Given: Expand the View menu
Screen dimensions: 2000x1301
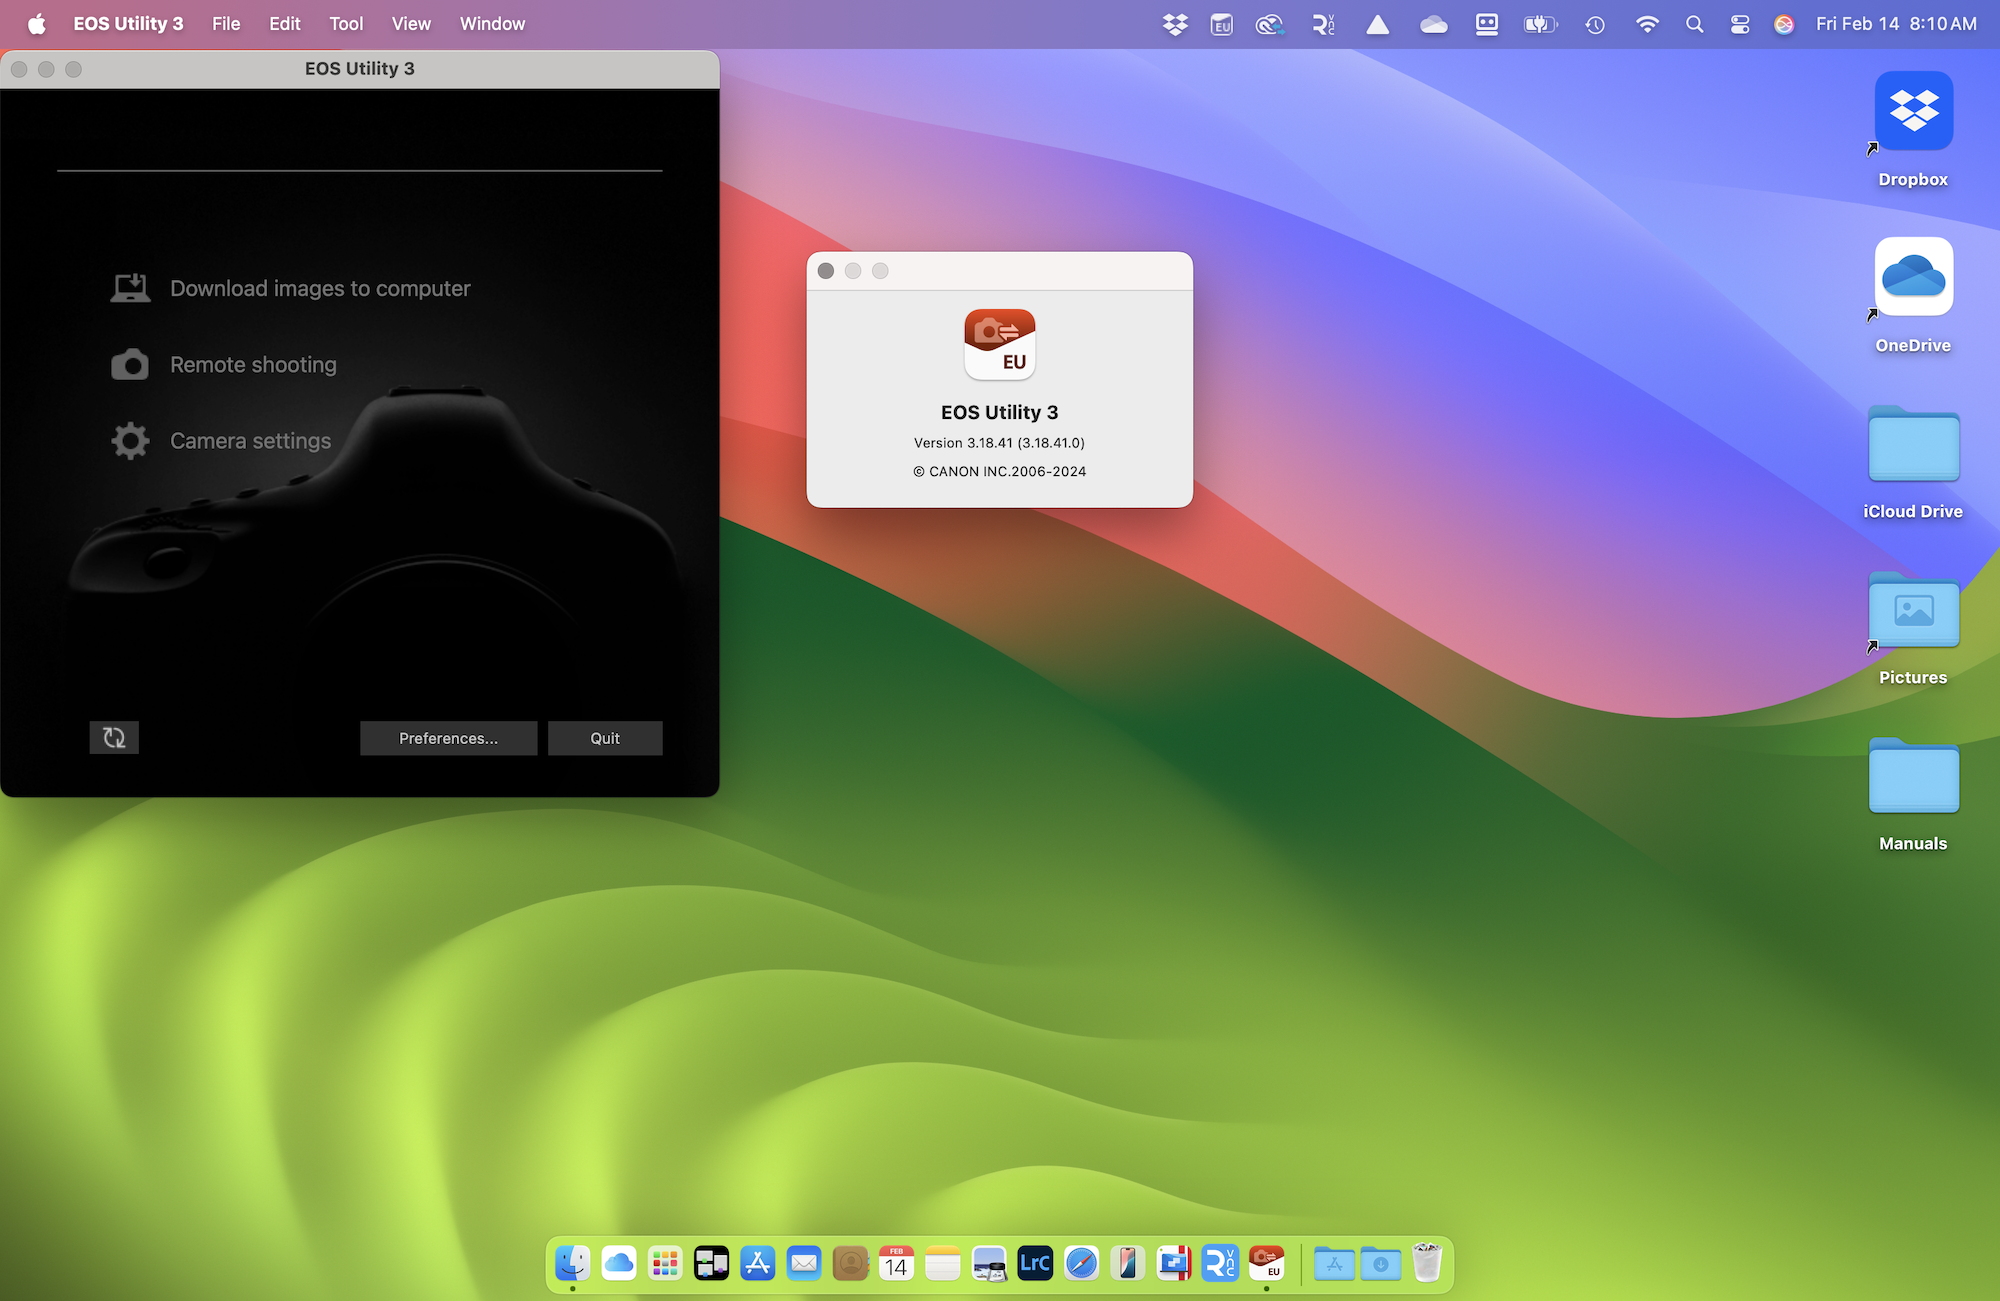Looking at the screenshot, I should coord(411,24).
